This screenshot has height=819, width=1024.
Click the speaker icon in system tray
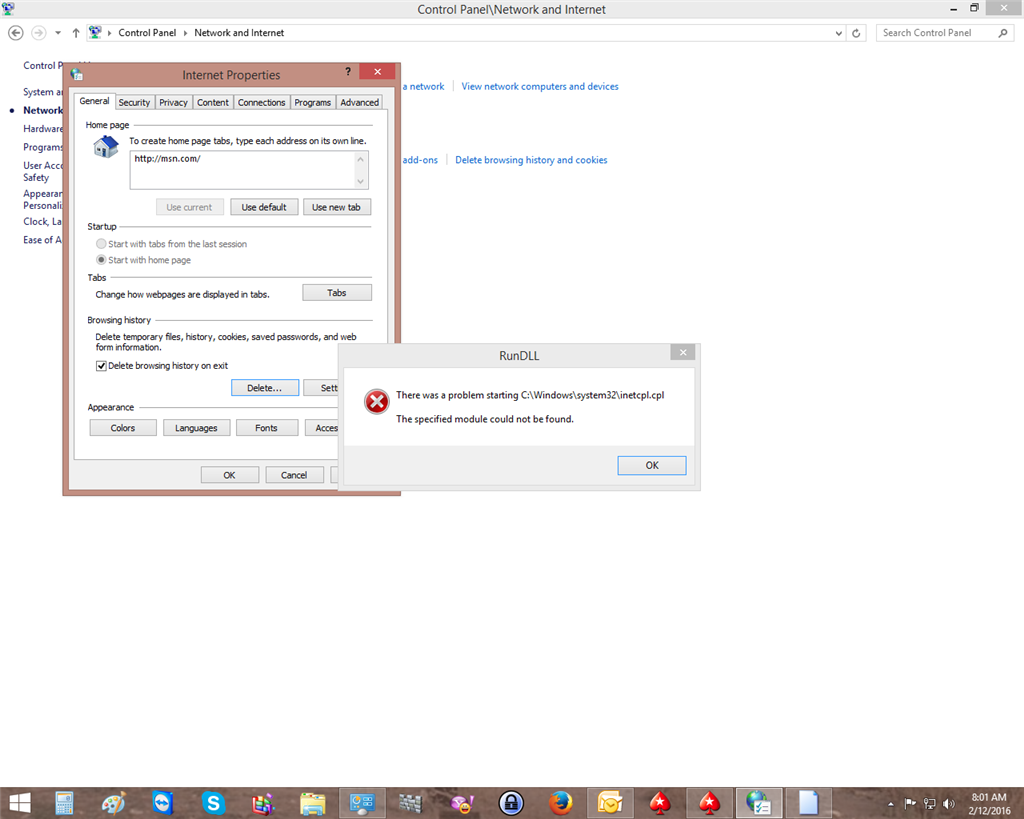coord(947,803)
